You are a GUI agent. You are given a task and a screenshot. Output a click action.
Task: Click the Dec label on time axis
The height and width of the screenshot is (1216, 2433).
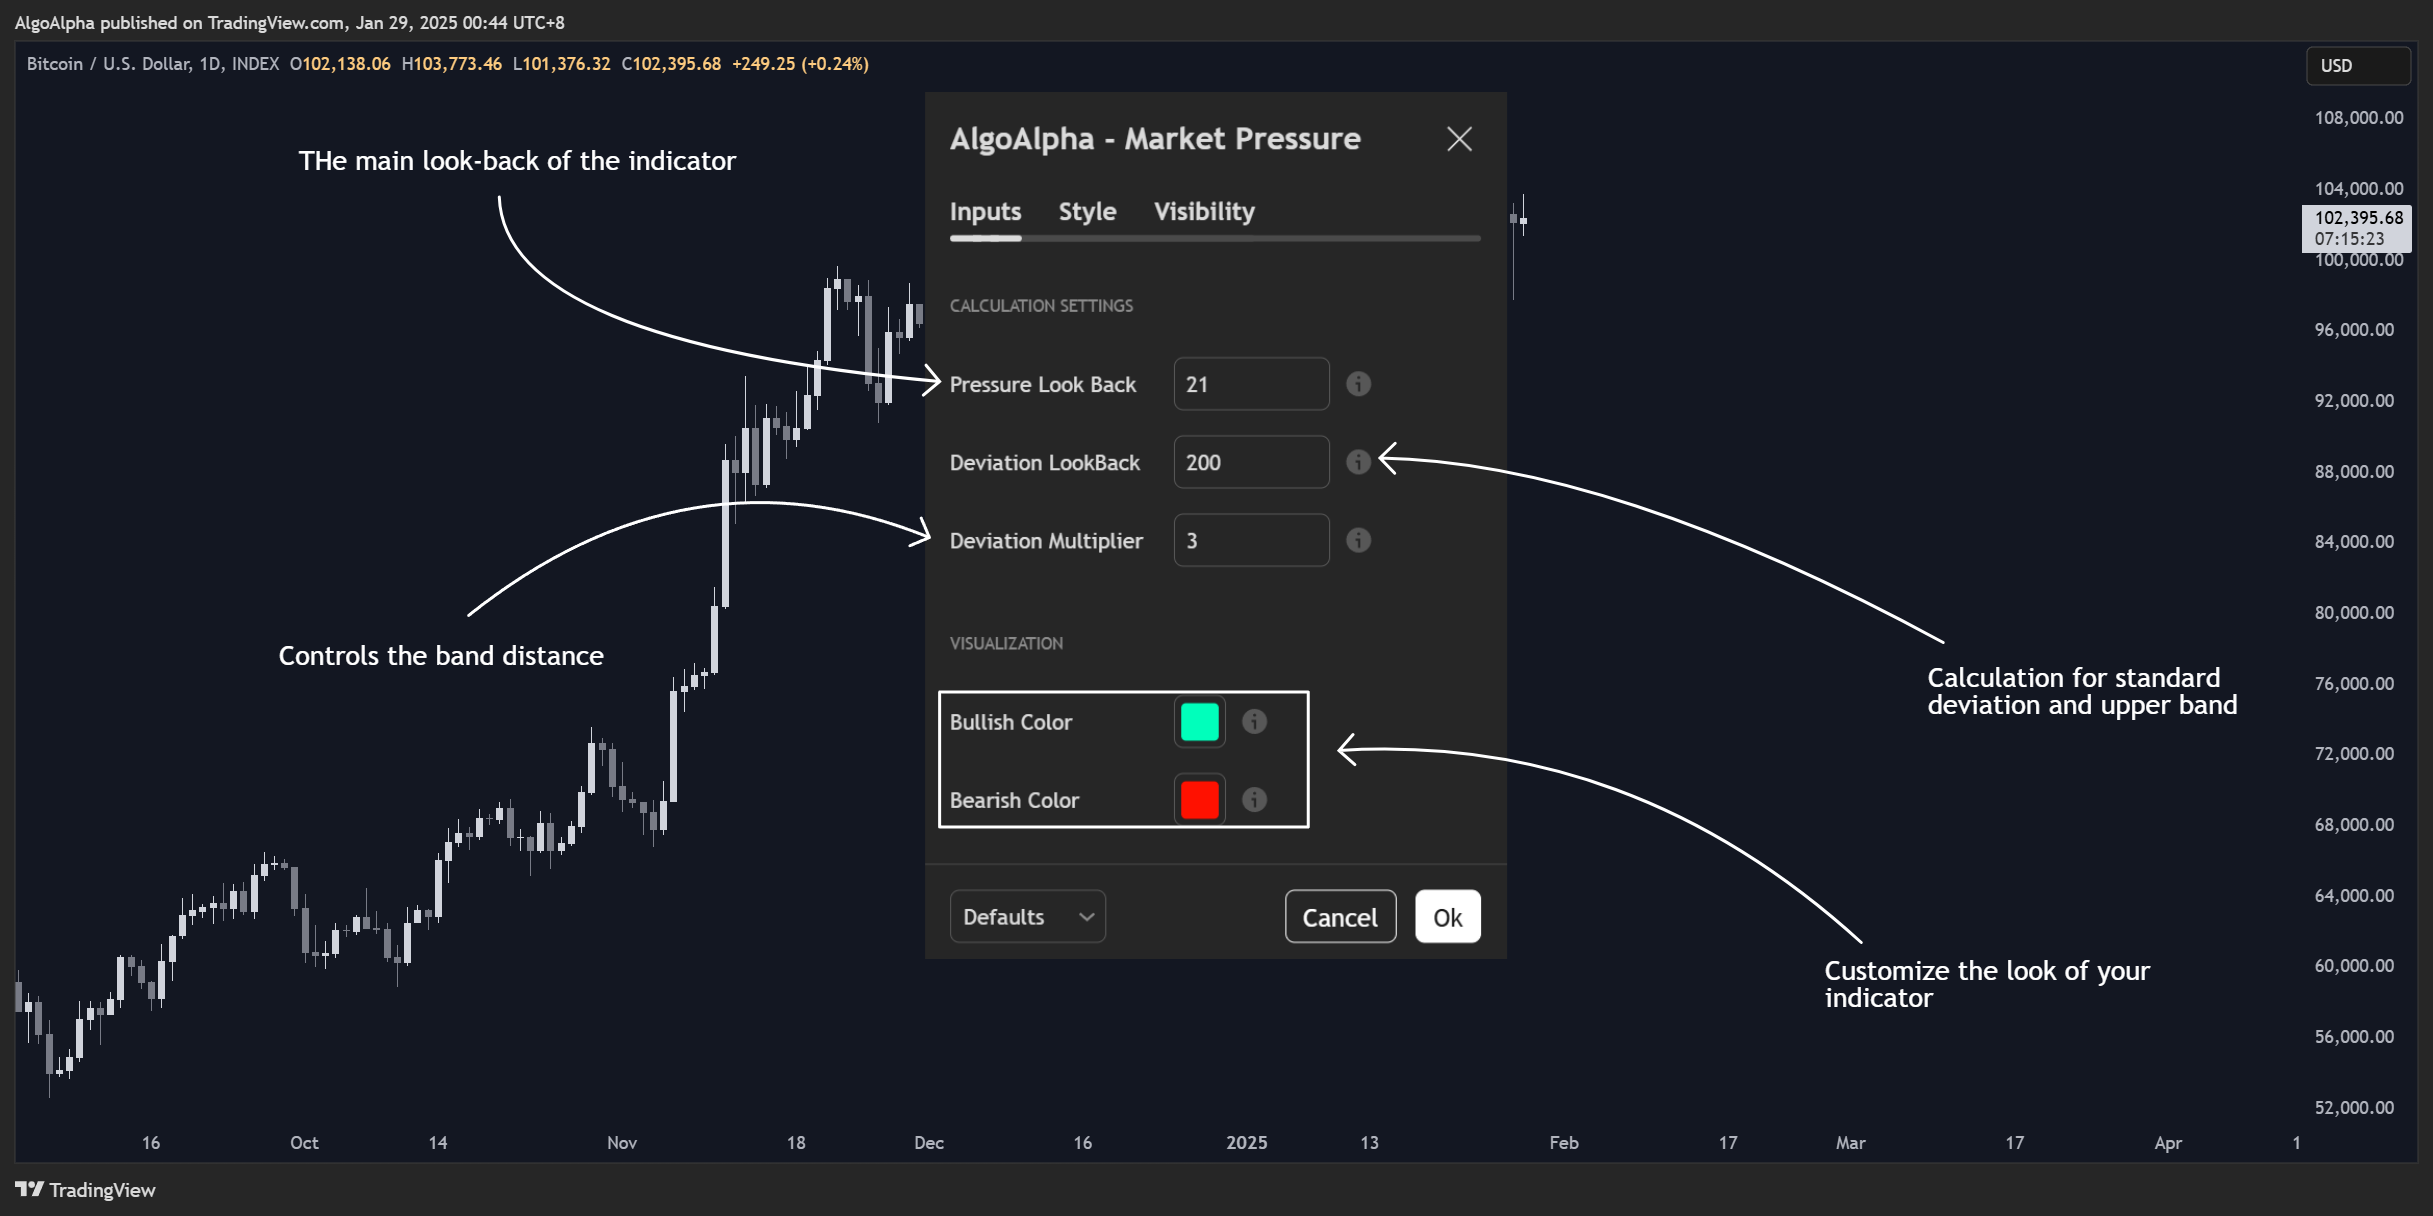click(x=929, y=1143)
